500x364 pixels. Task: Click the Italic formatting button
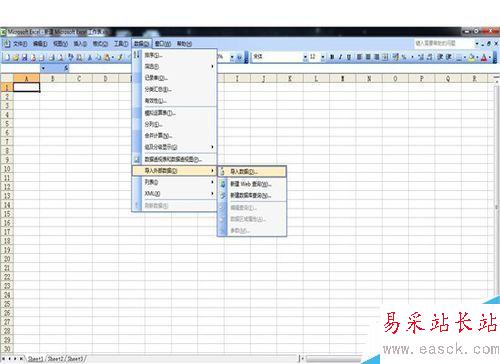[x=340, y=57]
